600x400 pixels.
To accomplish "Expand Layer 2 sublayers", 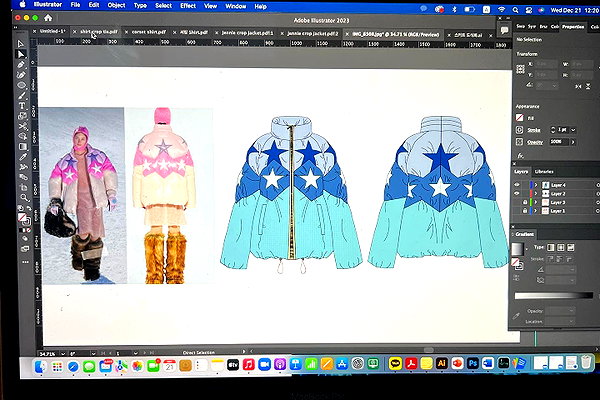I will click(x=536, y=194).
